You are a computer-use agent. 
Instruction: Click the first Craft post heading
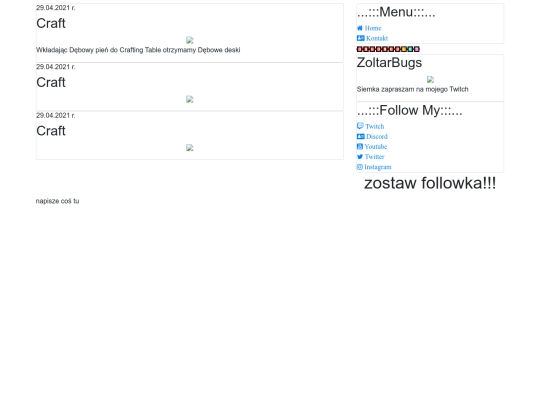pos(51,23)
